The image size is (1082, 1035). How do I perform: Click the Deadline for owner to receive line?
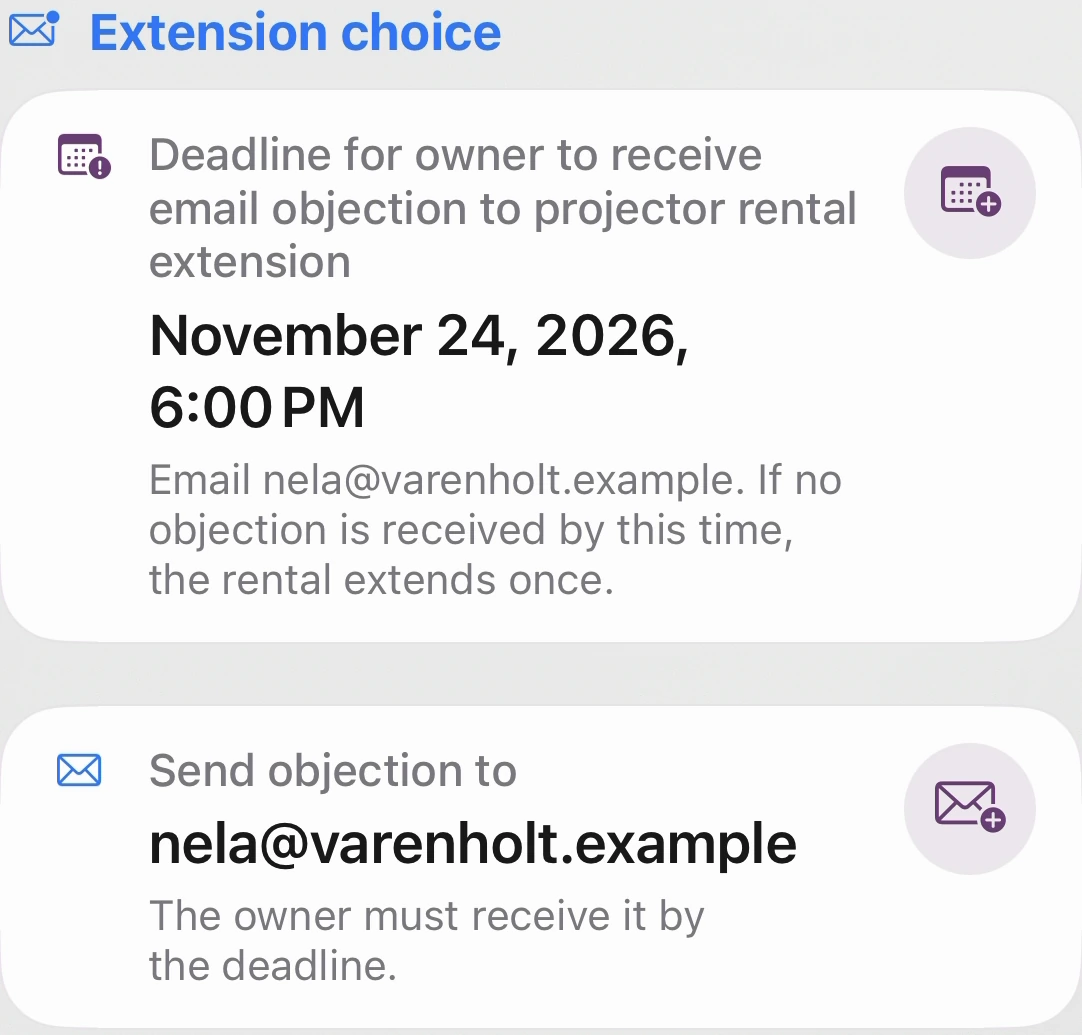[455, 155]
